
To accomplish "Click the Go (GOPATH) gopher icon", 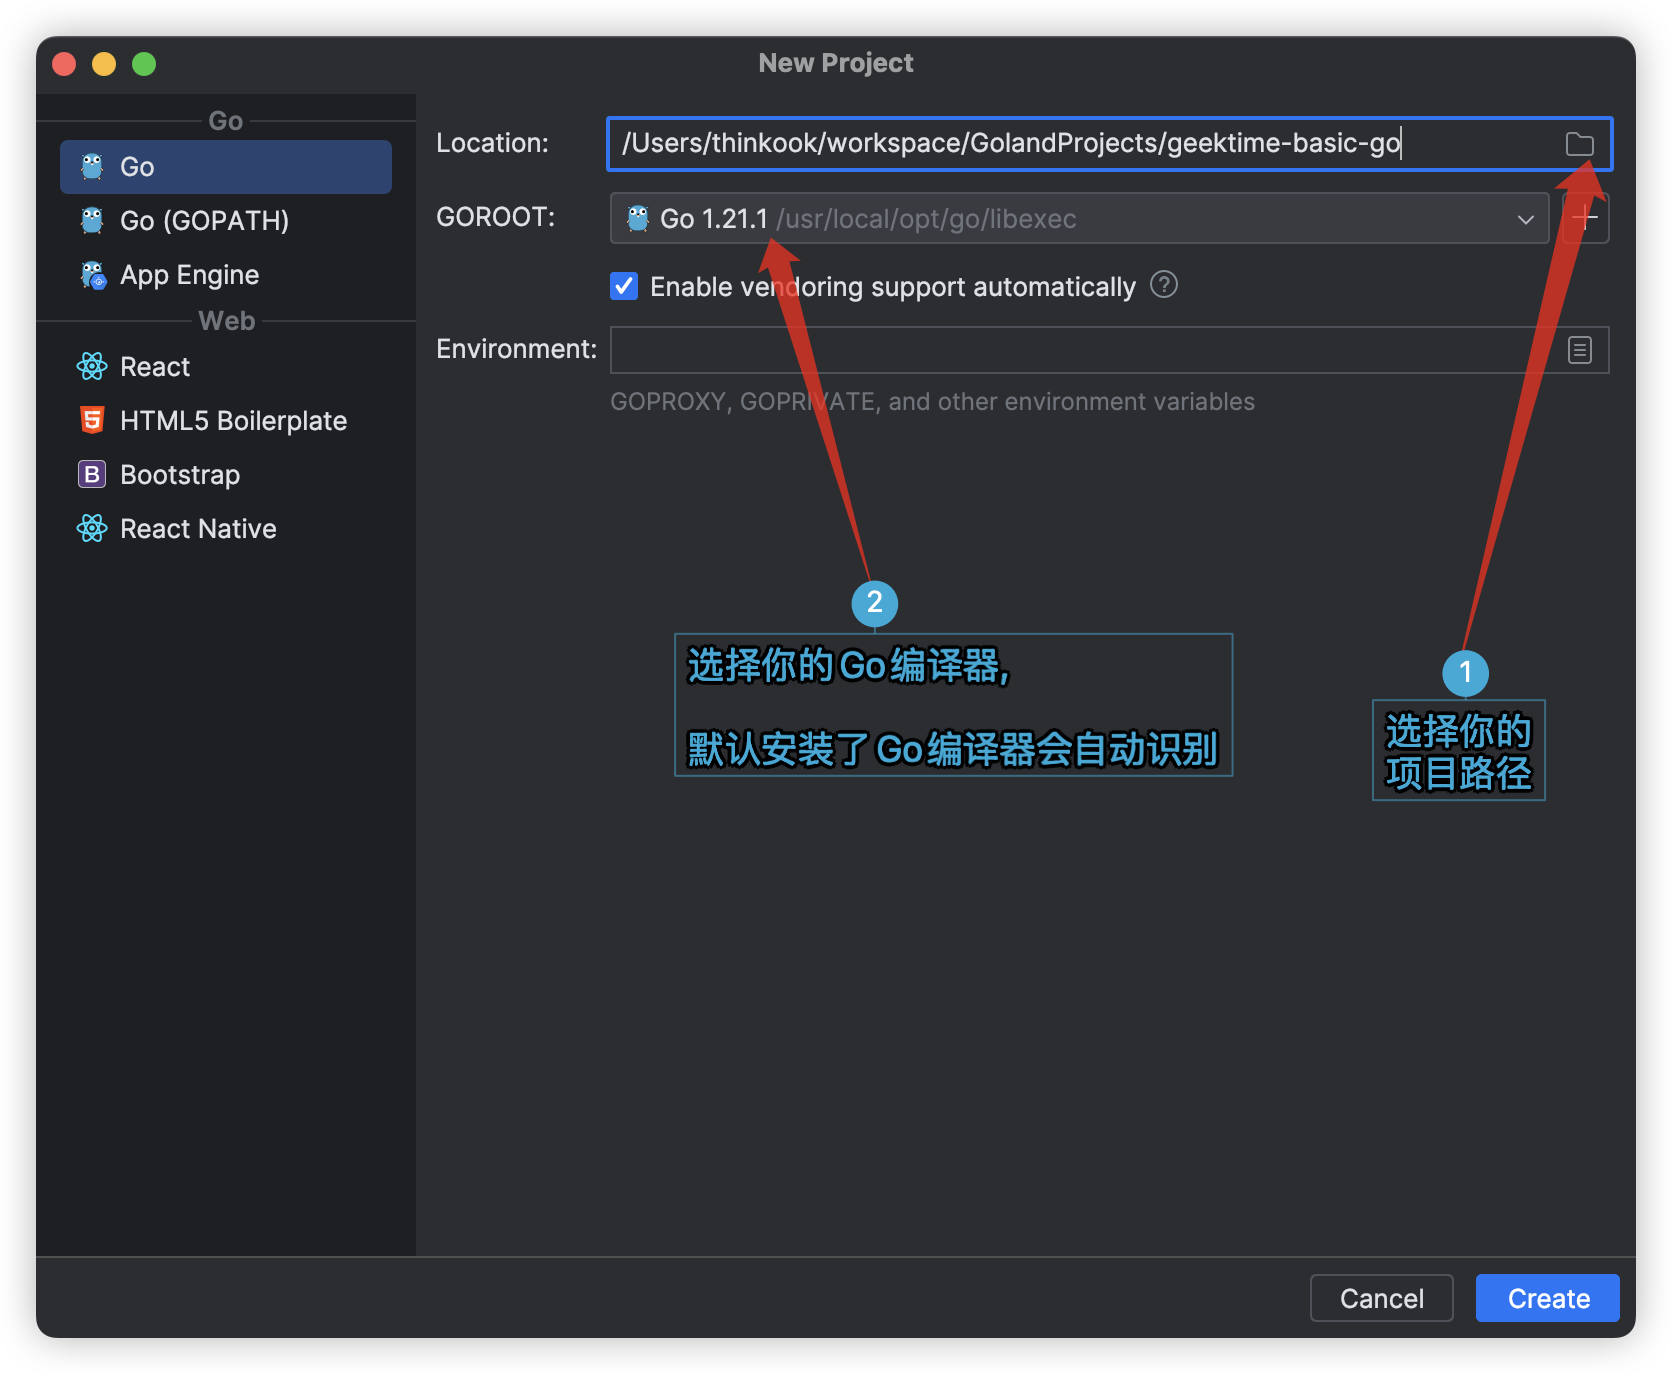I will (92, 221).
